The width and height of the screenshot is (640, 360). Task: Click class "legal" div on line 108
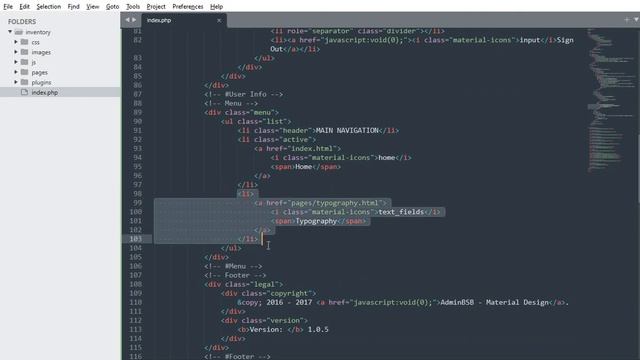click(244, 284)
